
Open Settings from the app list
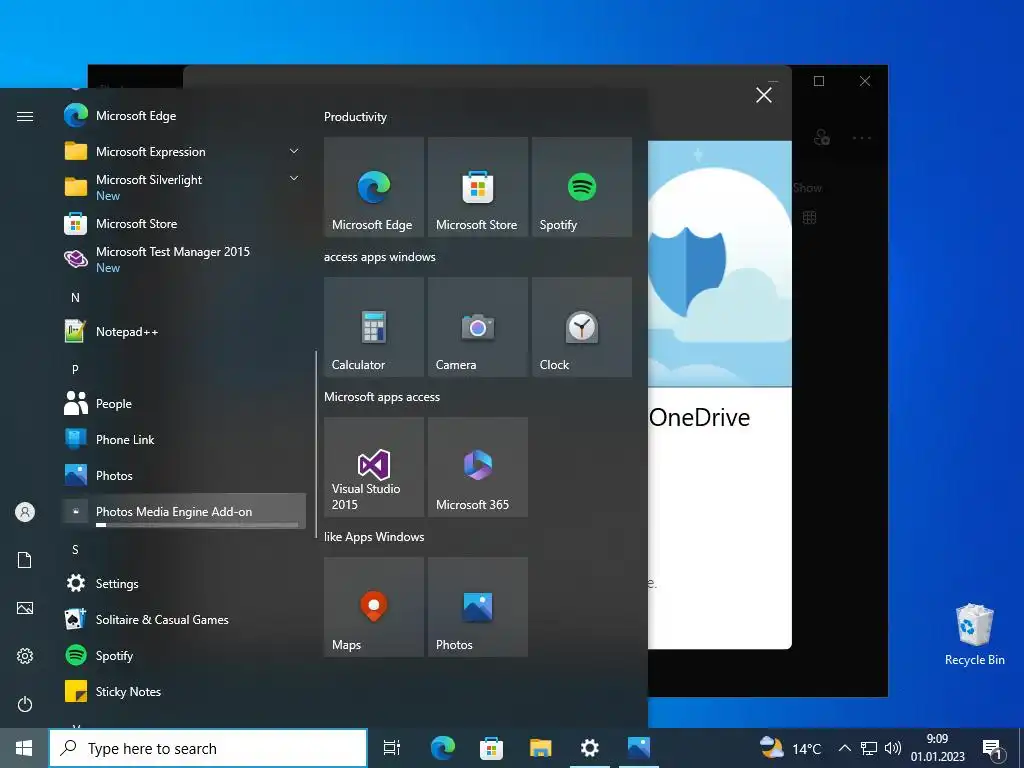click(183, 583)
